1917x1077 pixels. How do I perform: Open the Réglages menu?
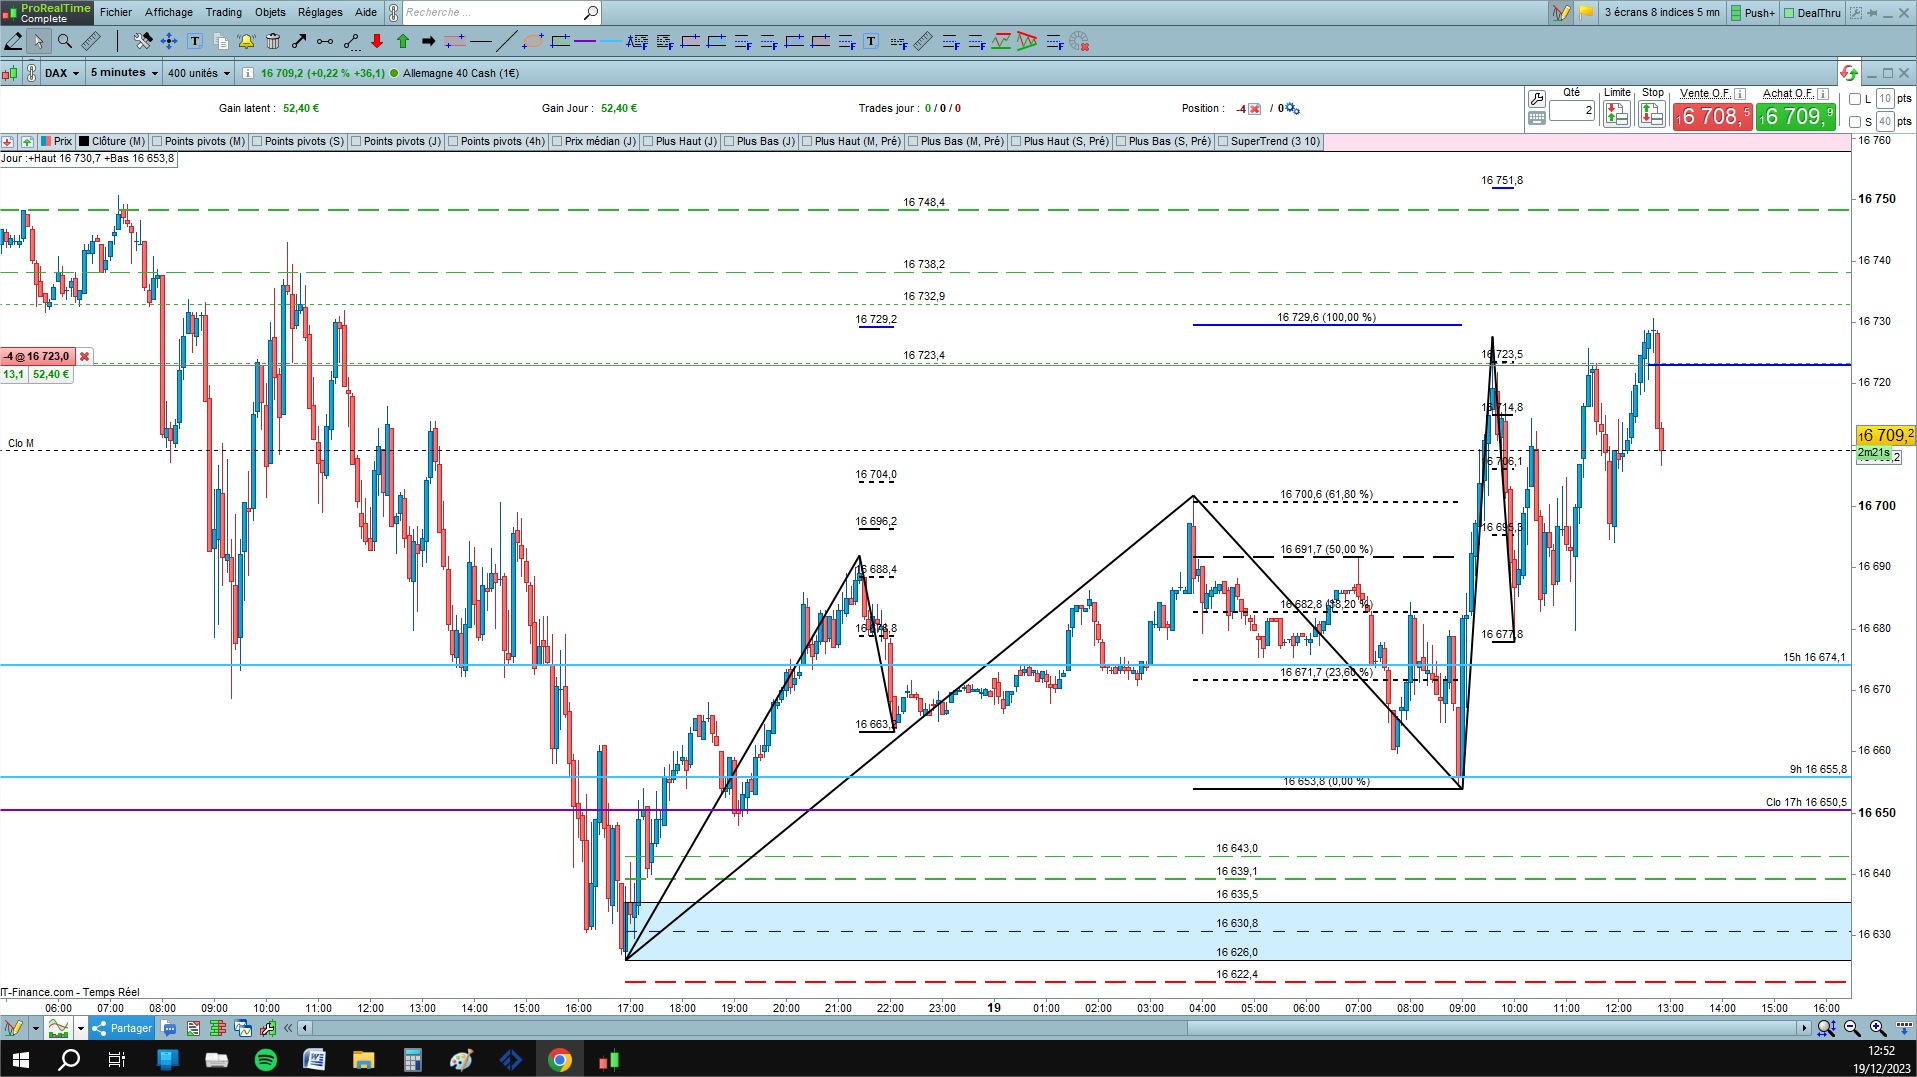pos(320,12)
